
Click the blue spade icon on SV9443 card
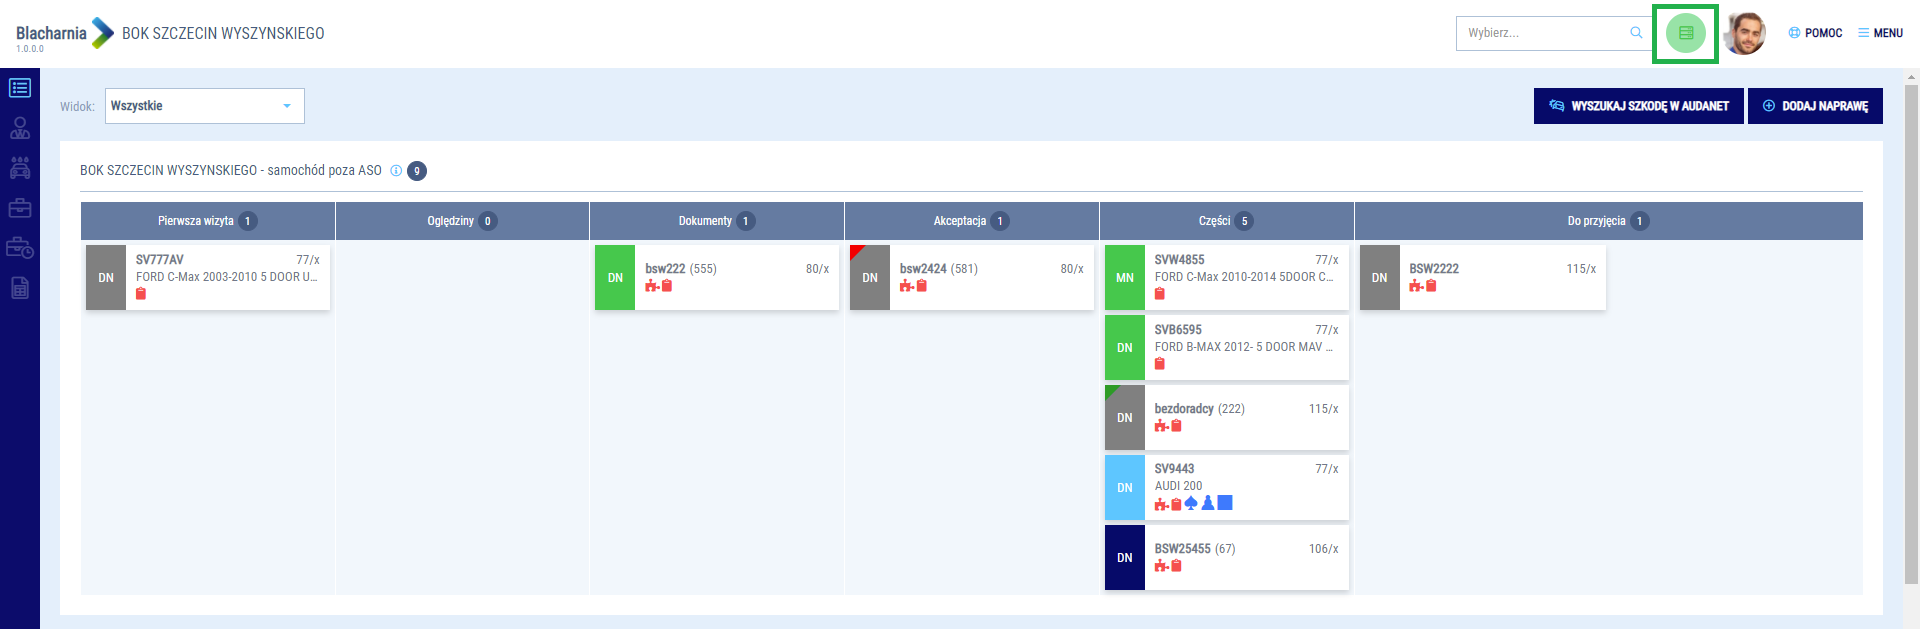pyautogui.click(x=1191, y=503)
